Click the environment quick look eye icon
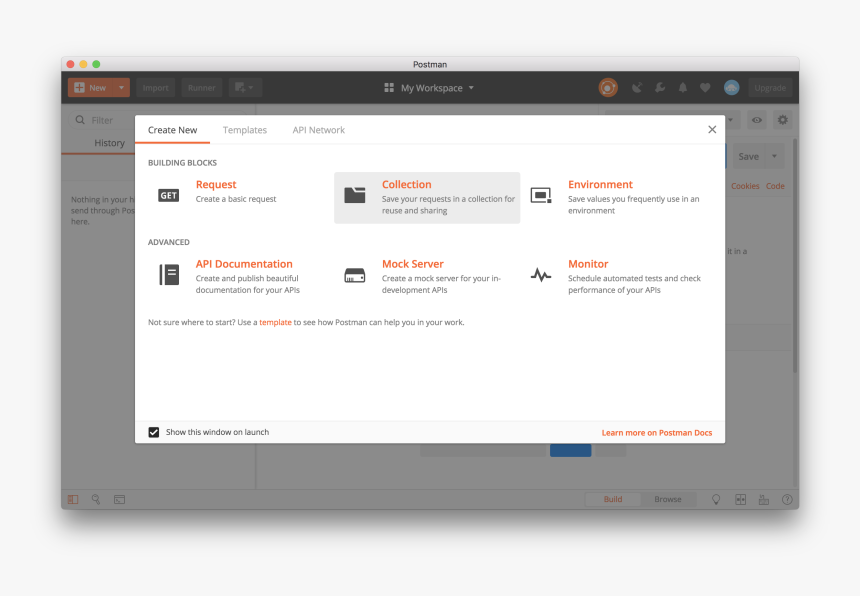The height and width of the screenshot is (596, 860). click(x=757, y=120)
